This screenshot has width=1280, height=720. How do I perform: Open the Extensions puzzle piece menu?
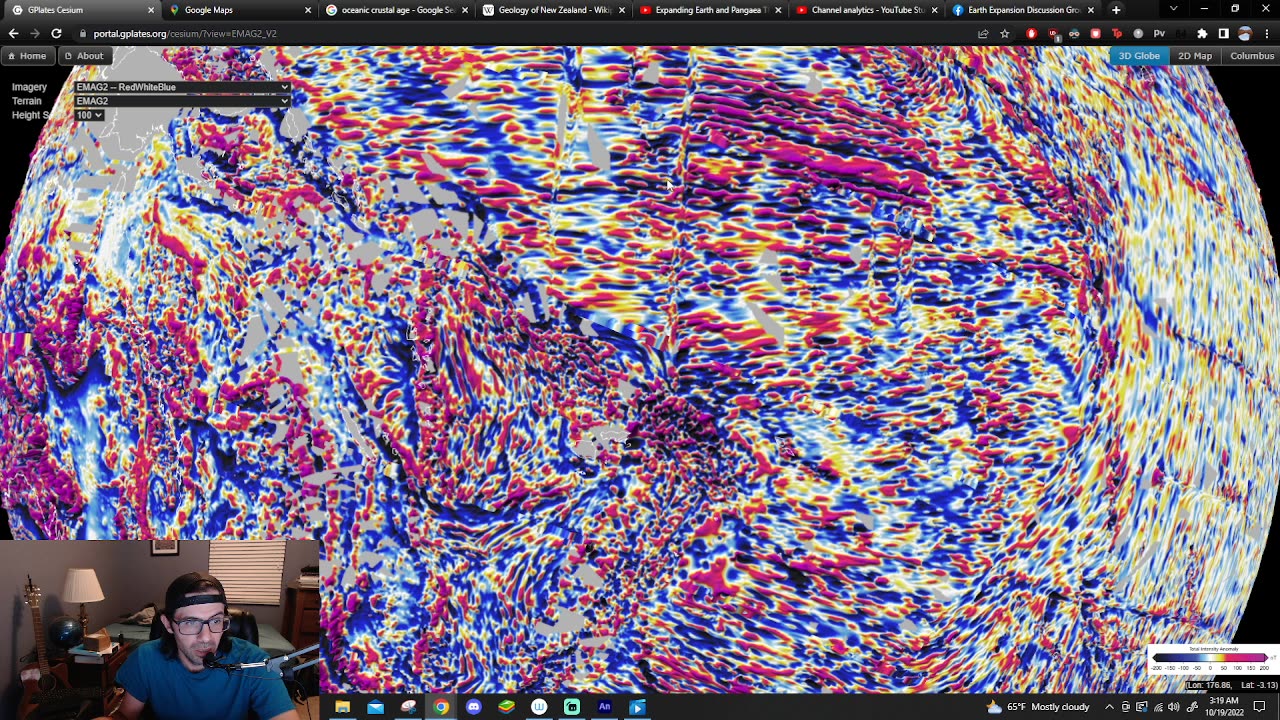[x=1202, y=34]
